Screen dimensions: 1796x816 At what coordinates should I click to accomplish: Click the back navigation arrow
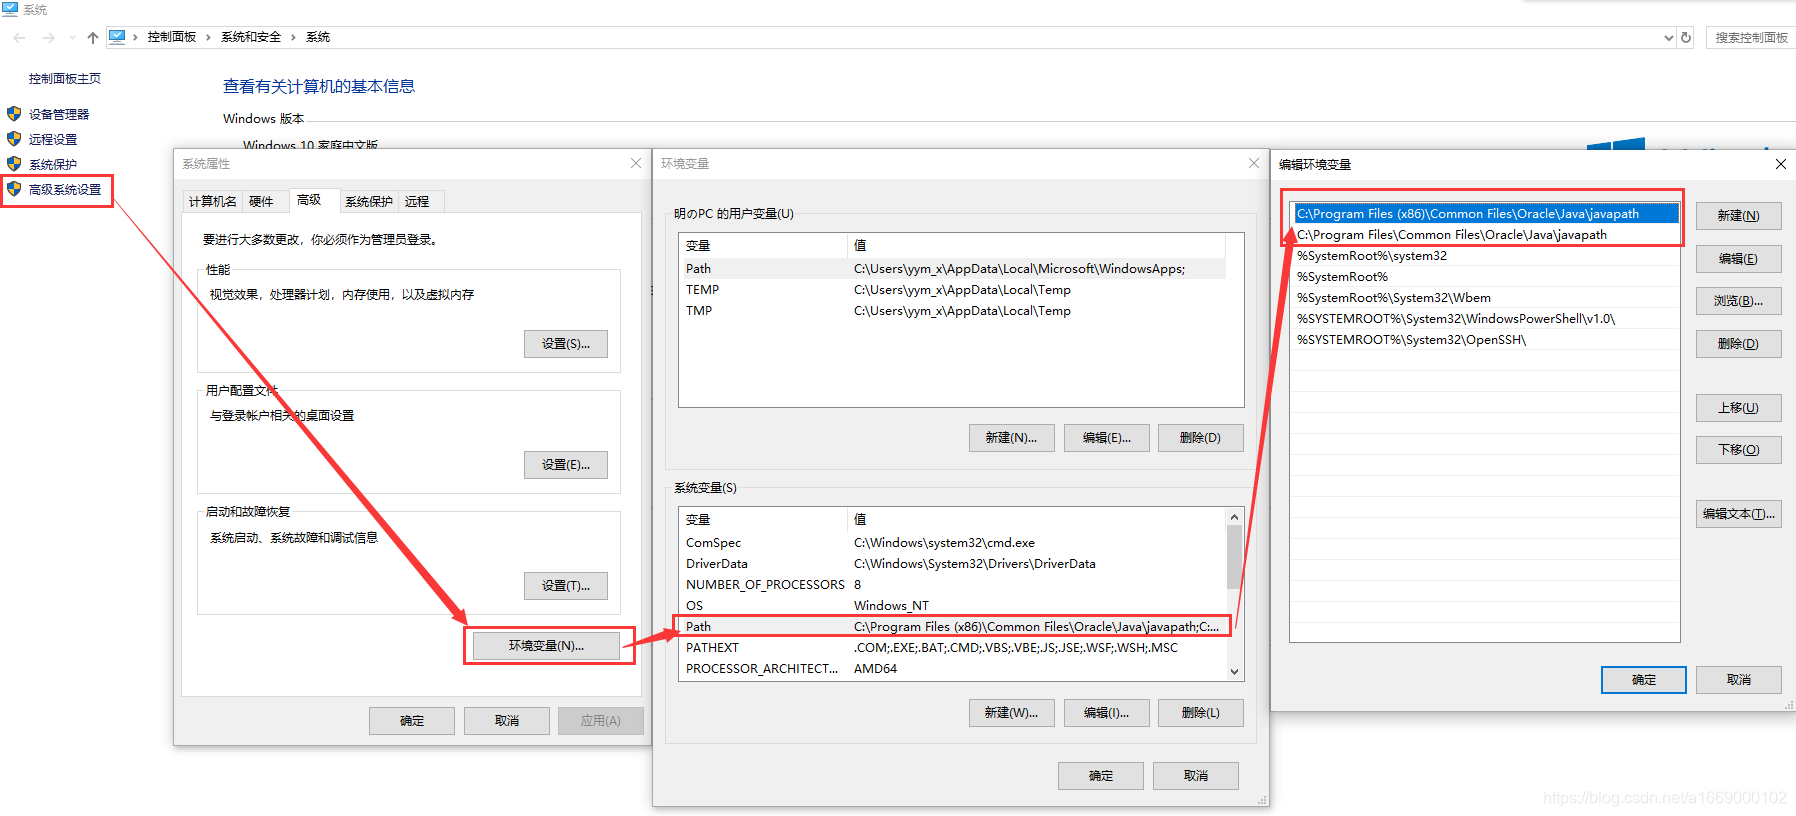click(19, 37)
